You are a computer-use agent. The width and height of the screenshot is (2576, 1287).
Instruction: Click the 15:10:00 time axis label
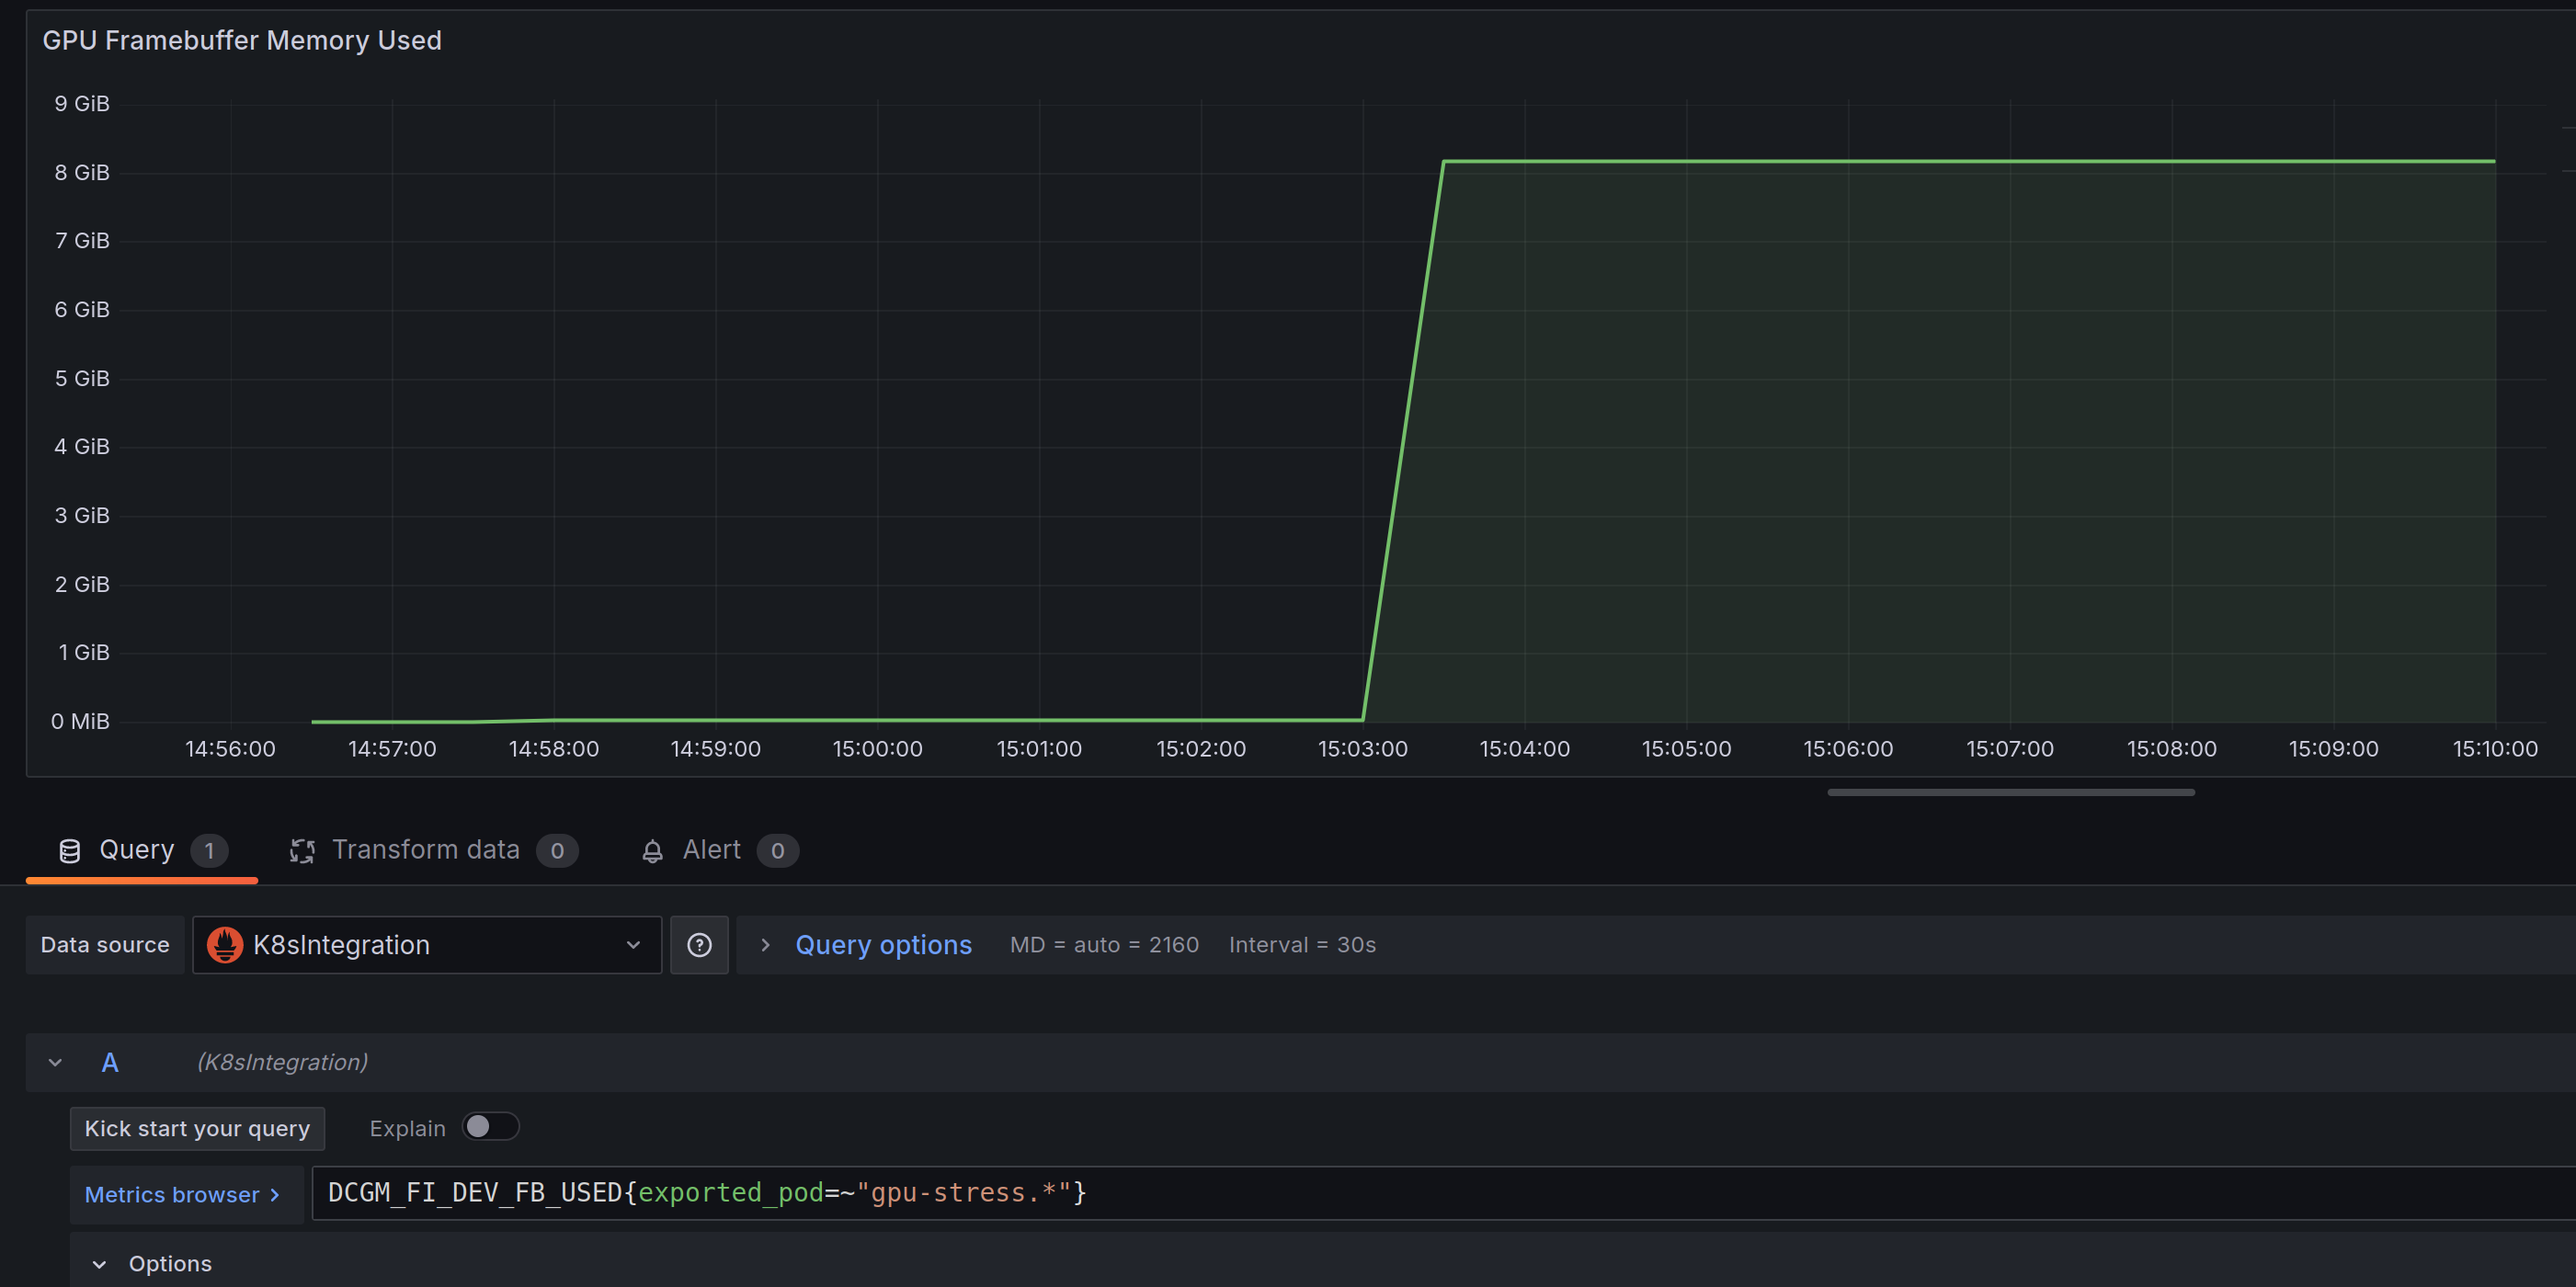pyautogui.click(x=2495, y=749)
